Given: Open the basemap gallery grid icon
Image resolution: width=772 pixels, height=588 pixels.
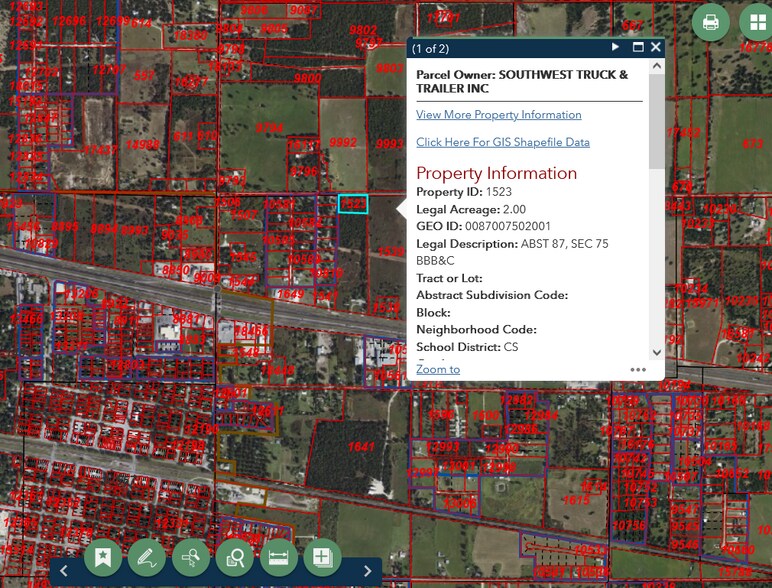Looking at the screenshot, I should coord(756,22).
